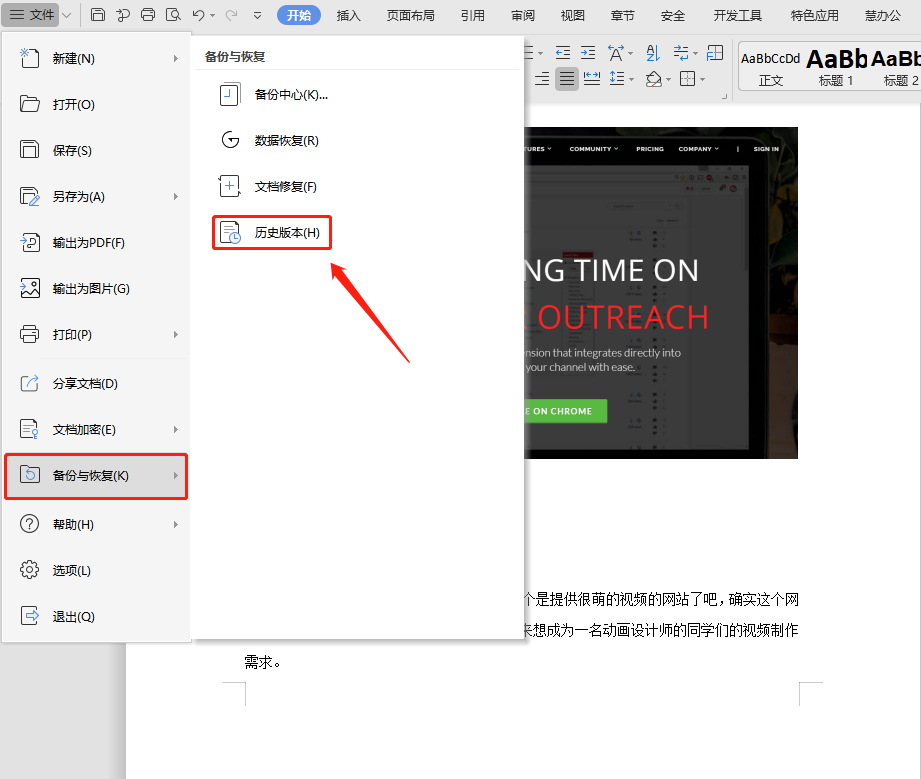
Task: Select 文档加密(E) menu entry
Action: [x=96, y=429]
